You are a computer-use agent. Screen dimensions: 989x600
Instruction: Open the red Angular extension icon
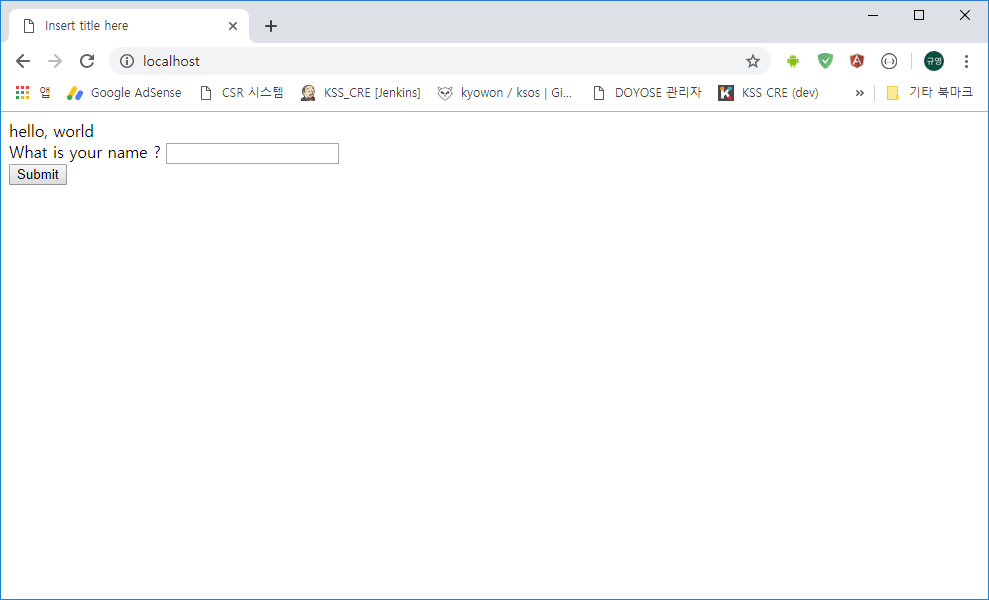857,61
